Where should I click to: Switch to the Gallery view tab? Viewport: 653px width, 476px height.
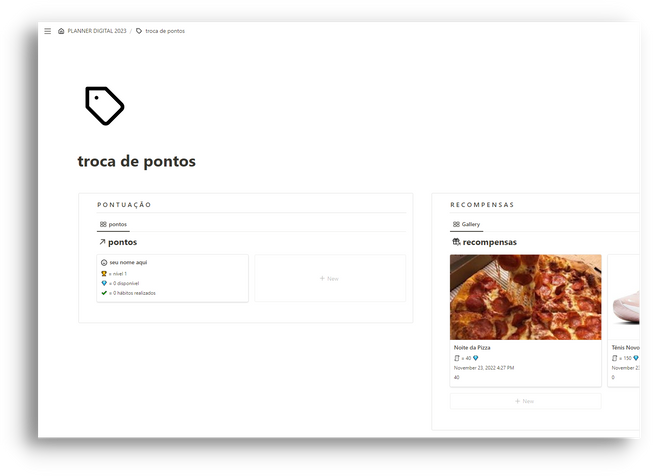click(466, 224)
